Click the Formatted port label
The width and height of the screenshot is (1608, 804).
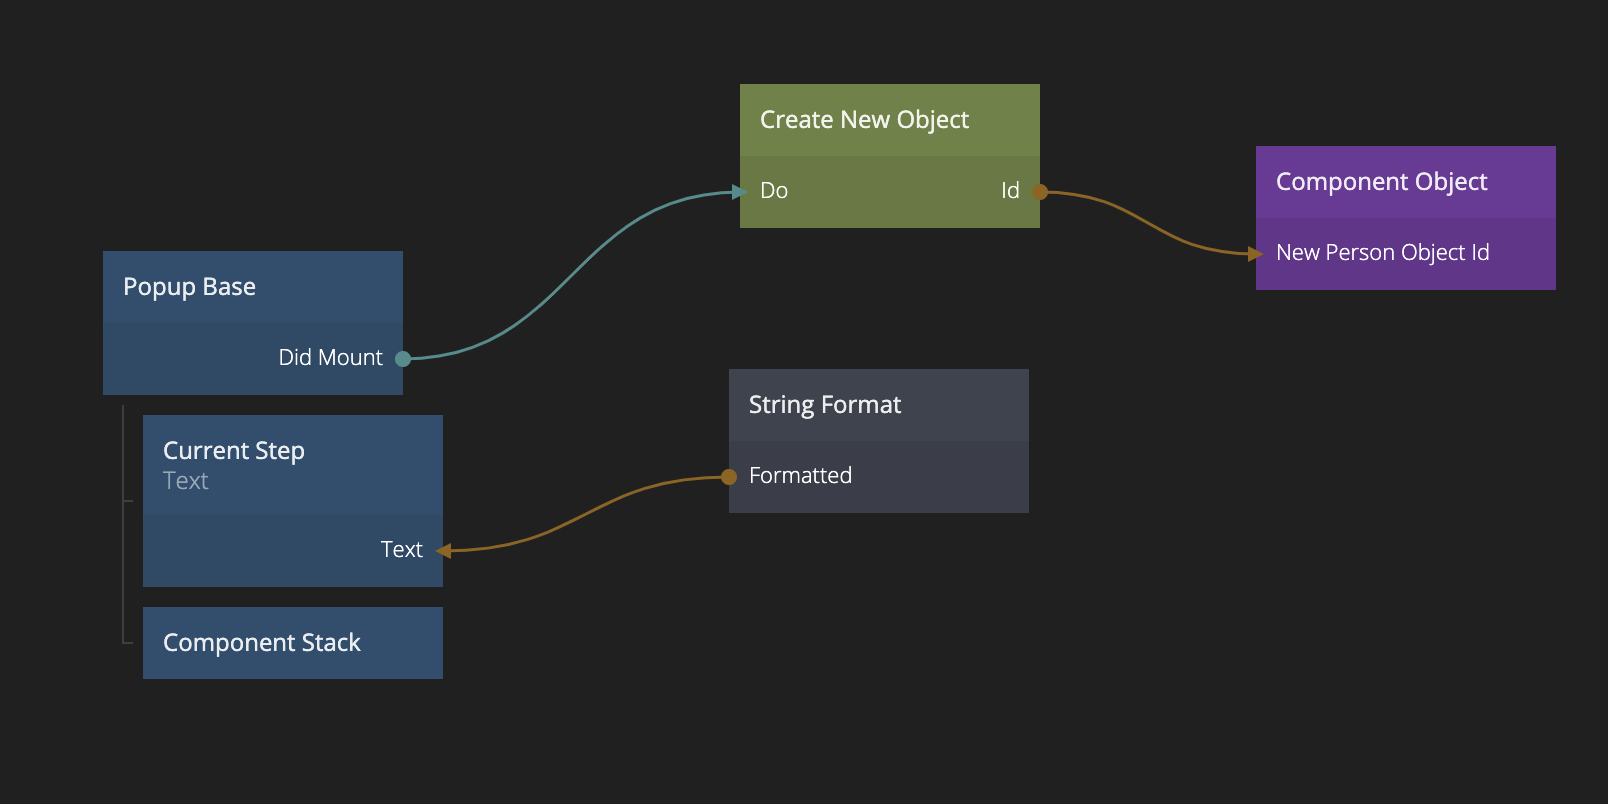800,476
